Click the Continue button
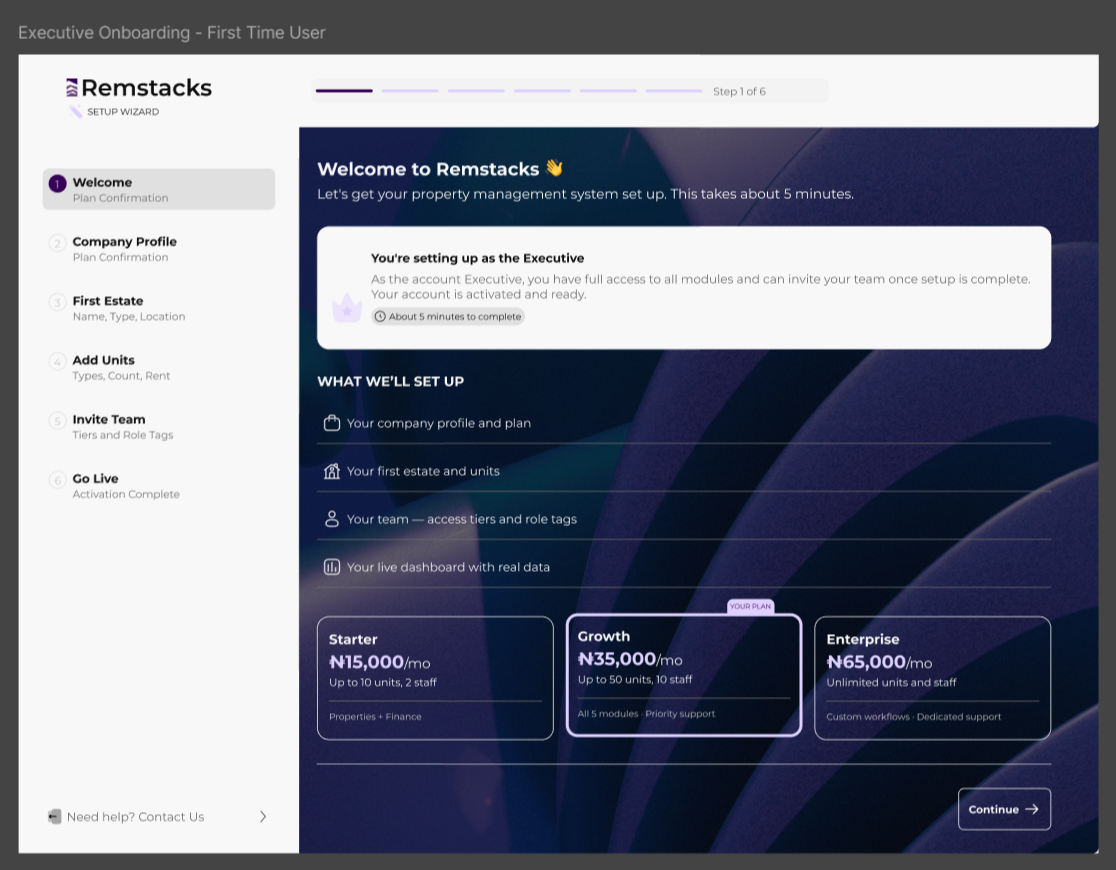The height and width of the screenshot is (870, 1116). [1004, 809]
